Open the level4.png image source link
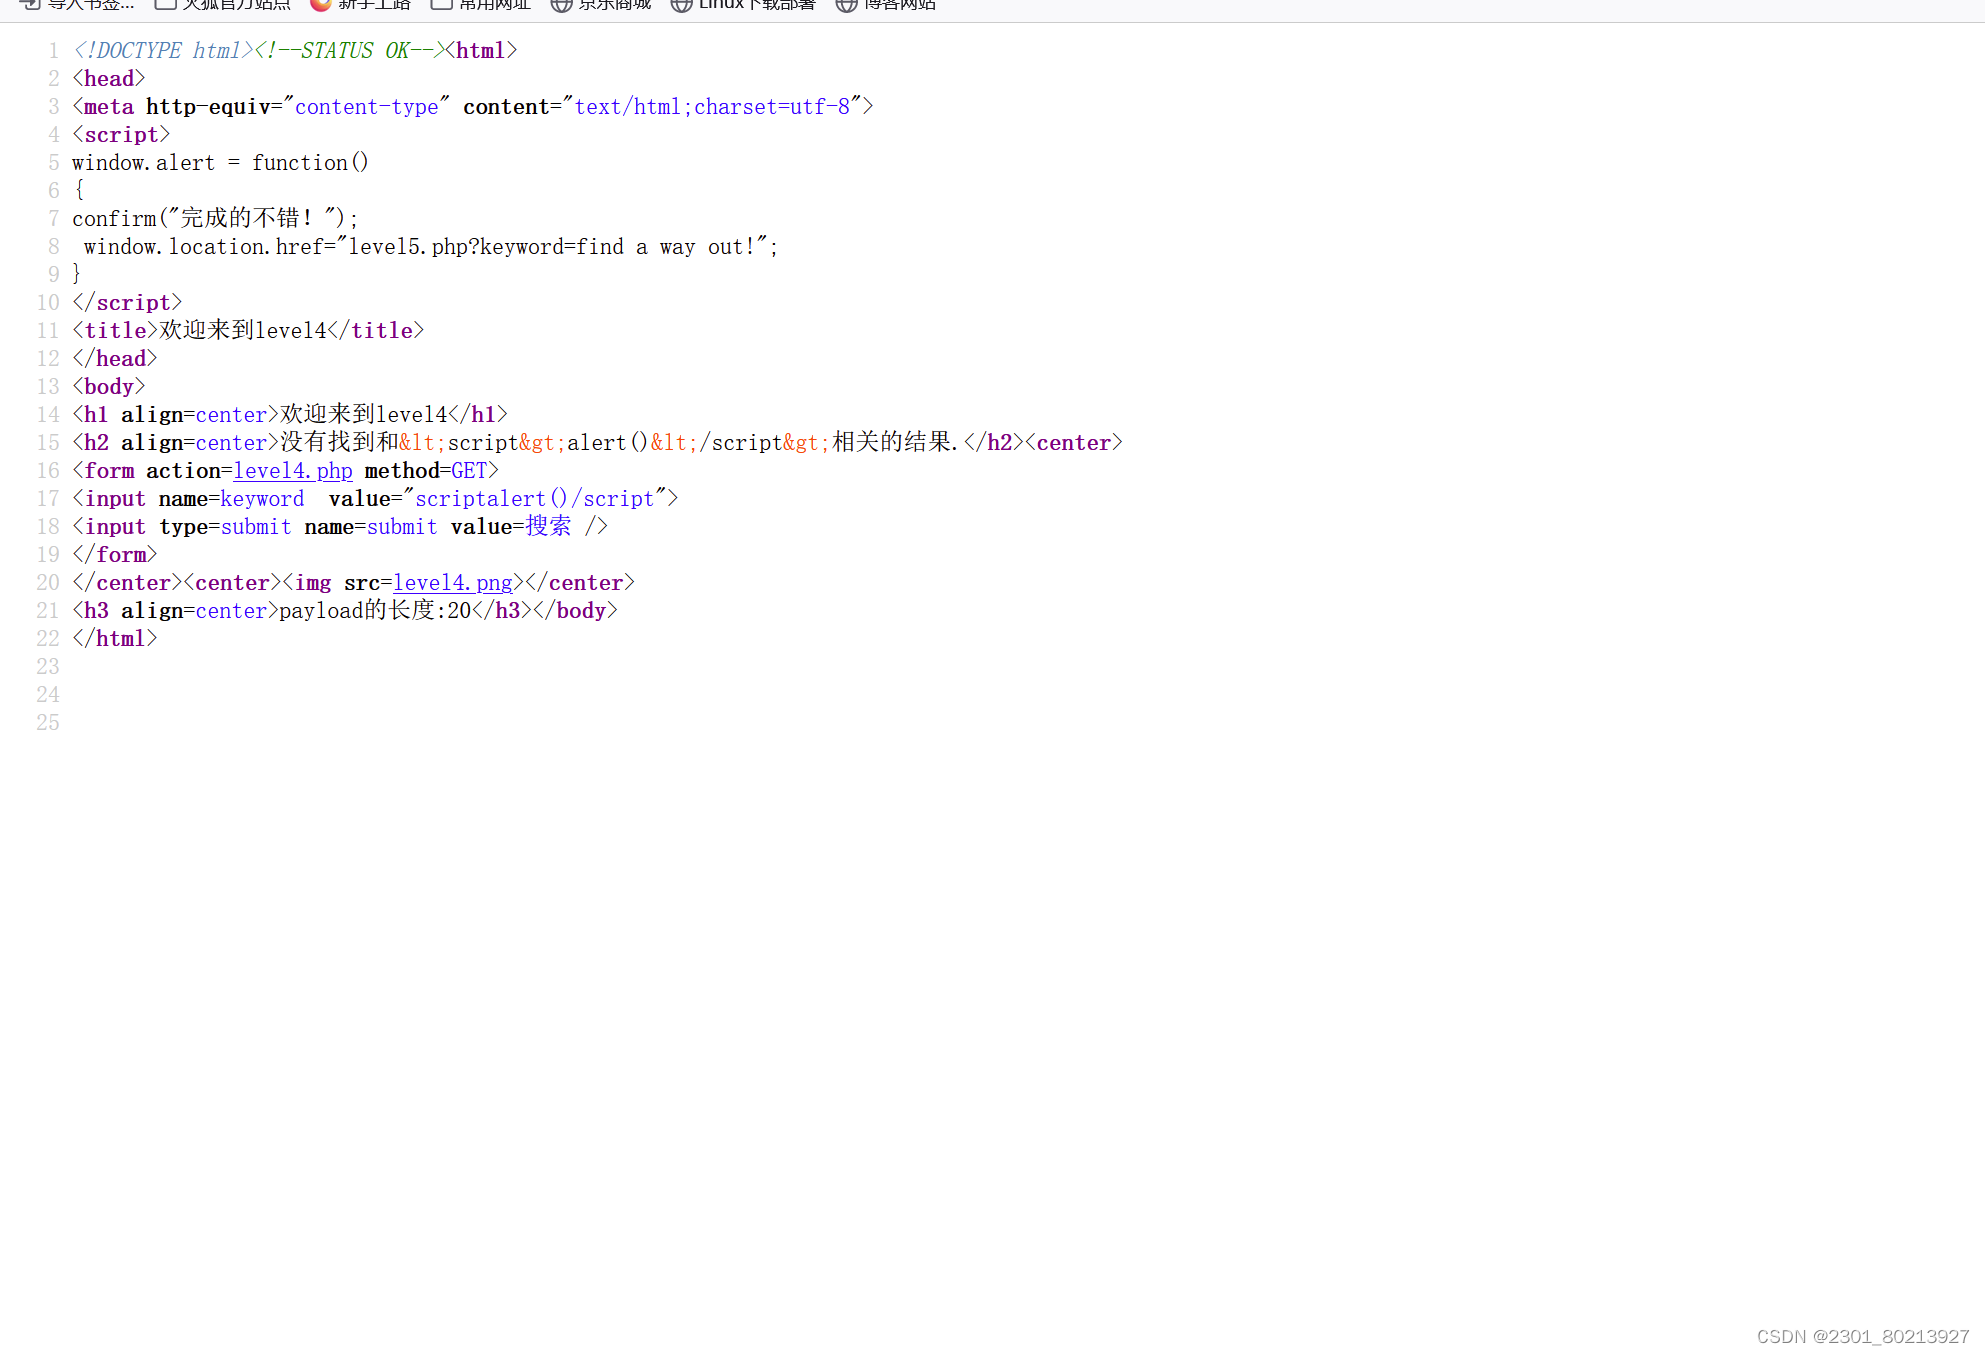This screenshot has width=1985, height=1355. [453, 583]
